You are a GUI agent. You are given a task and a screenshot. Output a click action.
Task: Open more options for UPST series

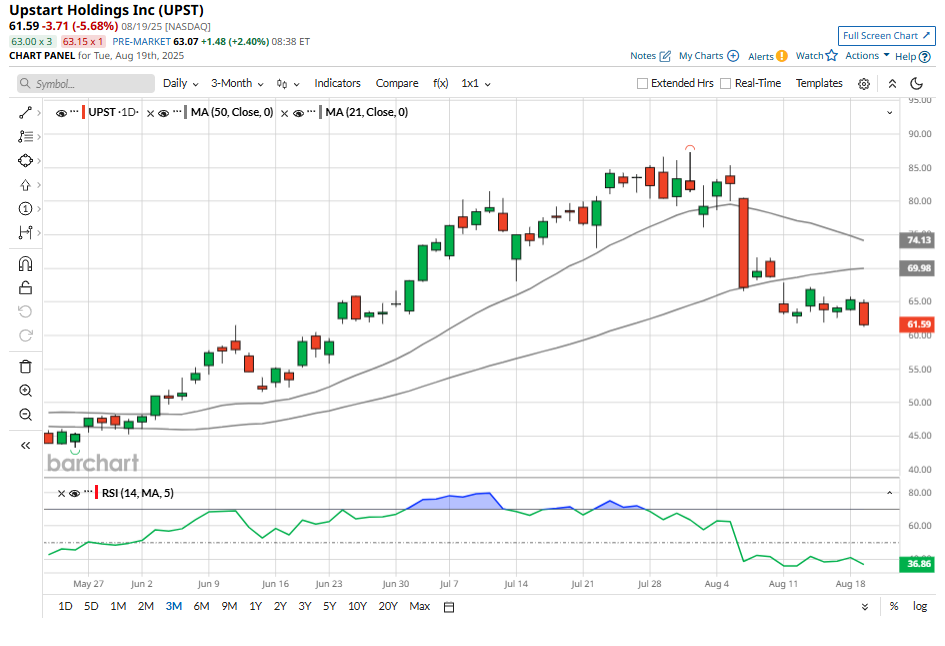point(75,111)
